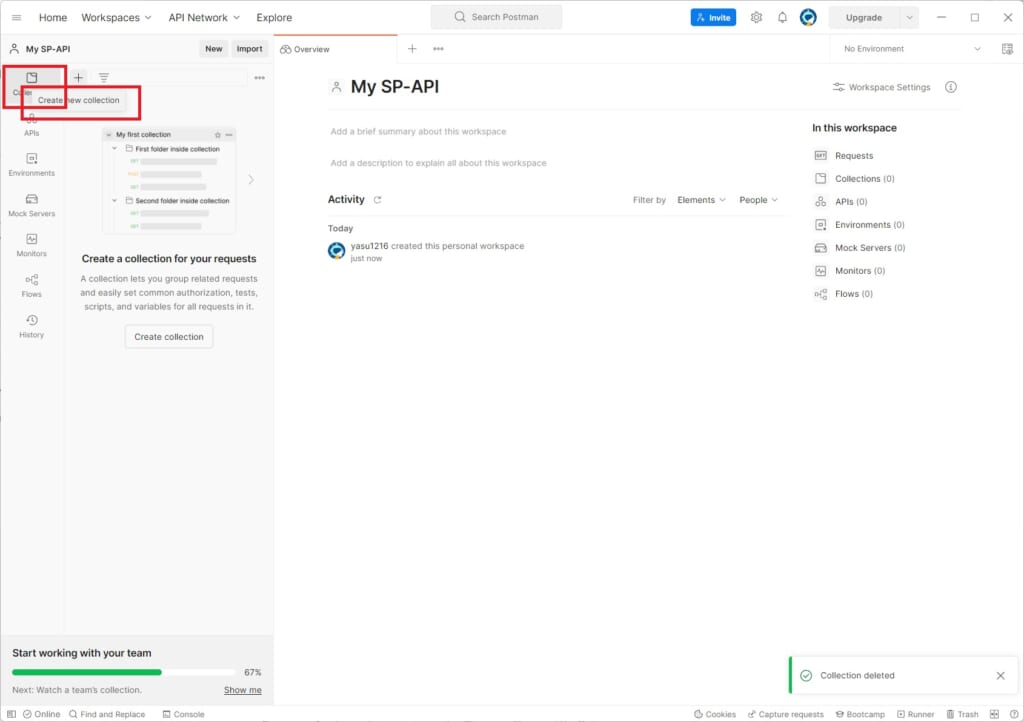Go to Home

(53, 18)
